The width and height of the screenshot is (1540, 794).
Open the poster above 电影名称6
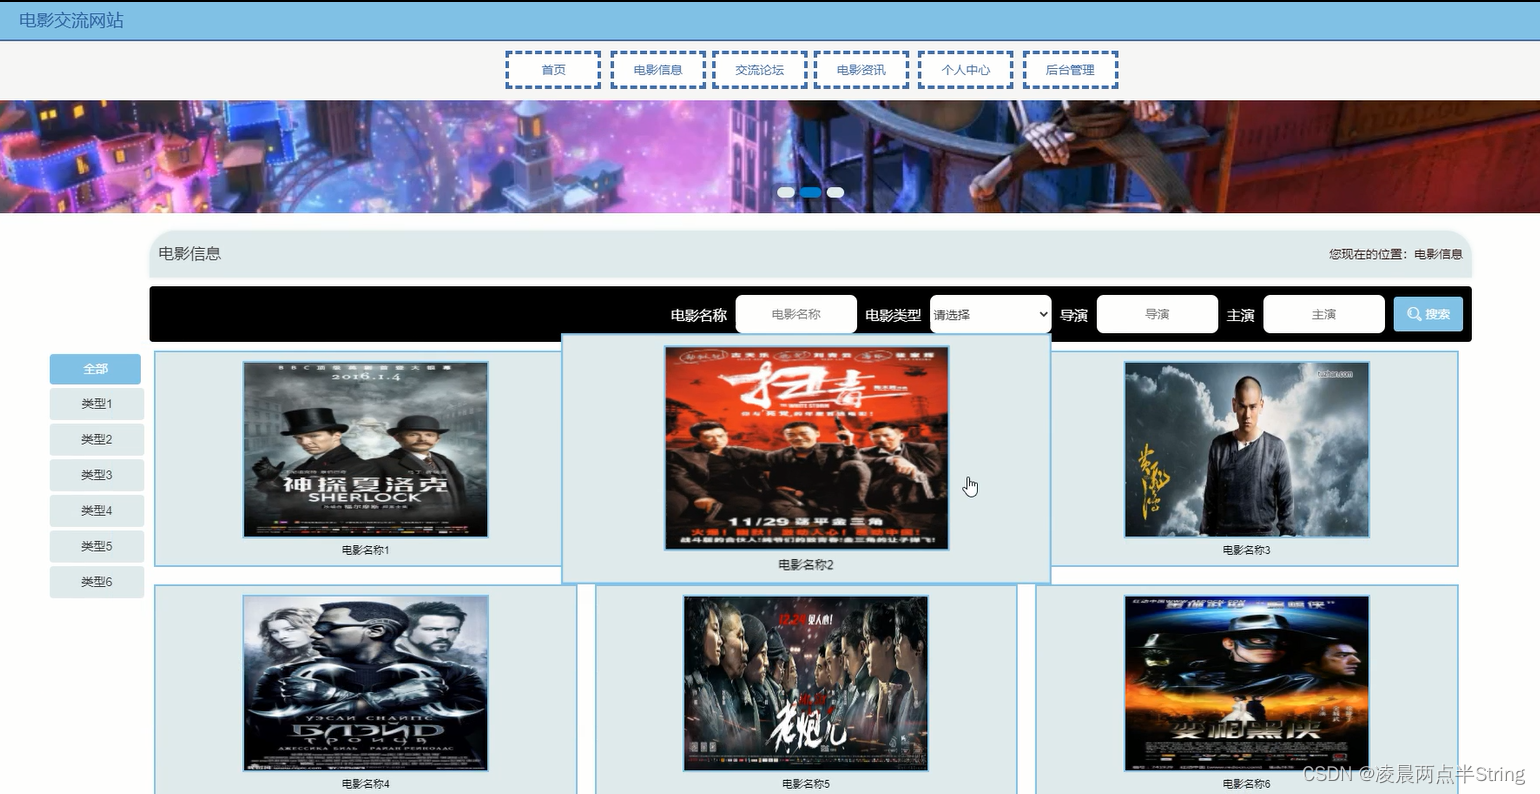(x=1247, y=684)
